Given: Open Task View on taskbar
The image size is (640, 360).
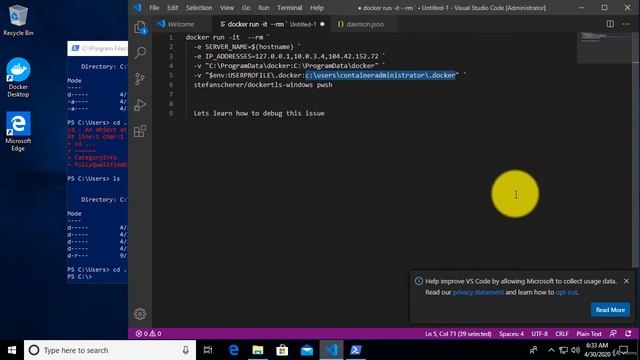Looking at the screenshot, I should pyautogui.click(x=208, y=350).
